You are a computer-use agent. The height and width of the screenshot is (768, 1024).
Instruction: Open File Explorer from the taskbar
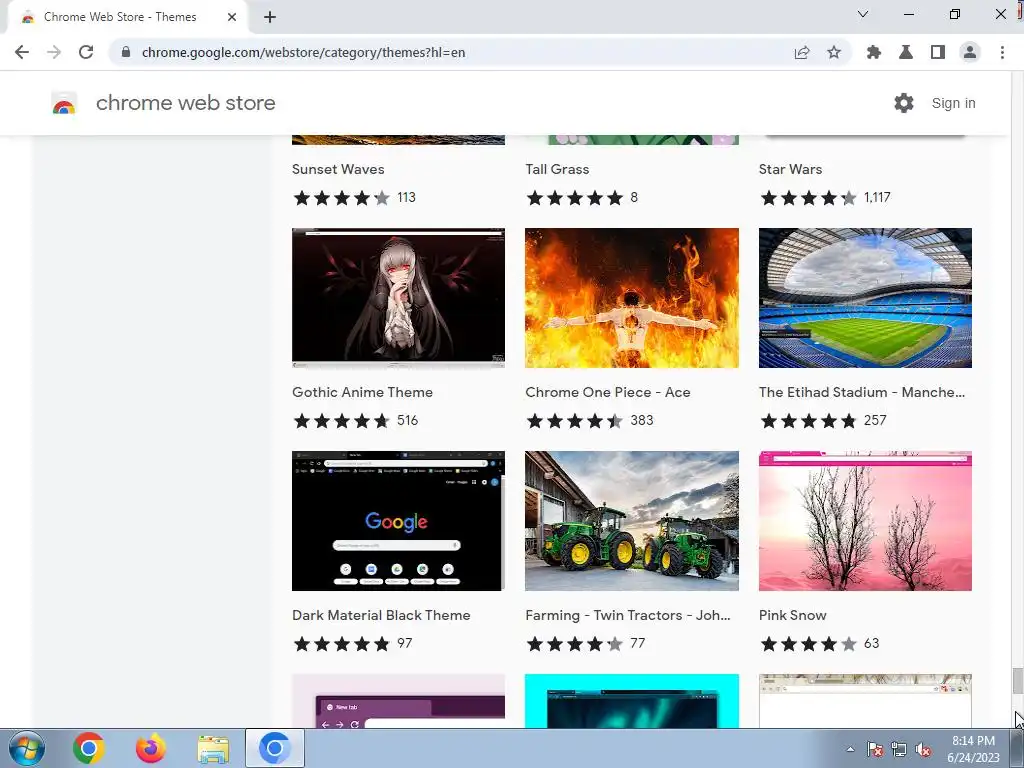(213, 748)
